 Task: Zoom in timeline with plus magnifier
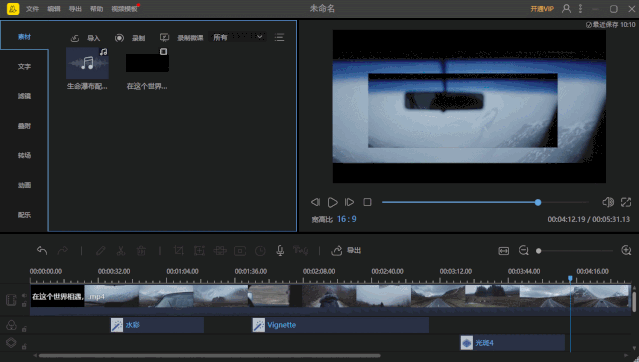[626, 250]
